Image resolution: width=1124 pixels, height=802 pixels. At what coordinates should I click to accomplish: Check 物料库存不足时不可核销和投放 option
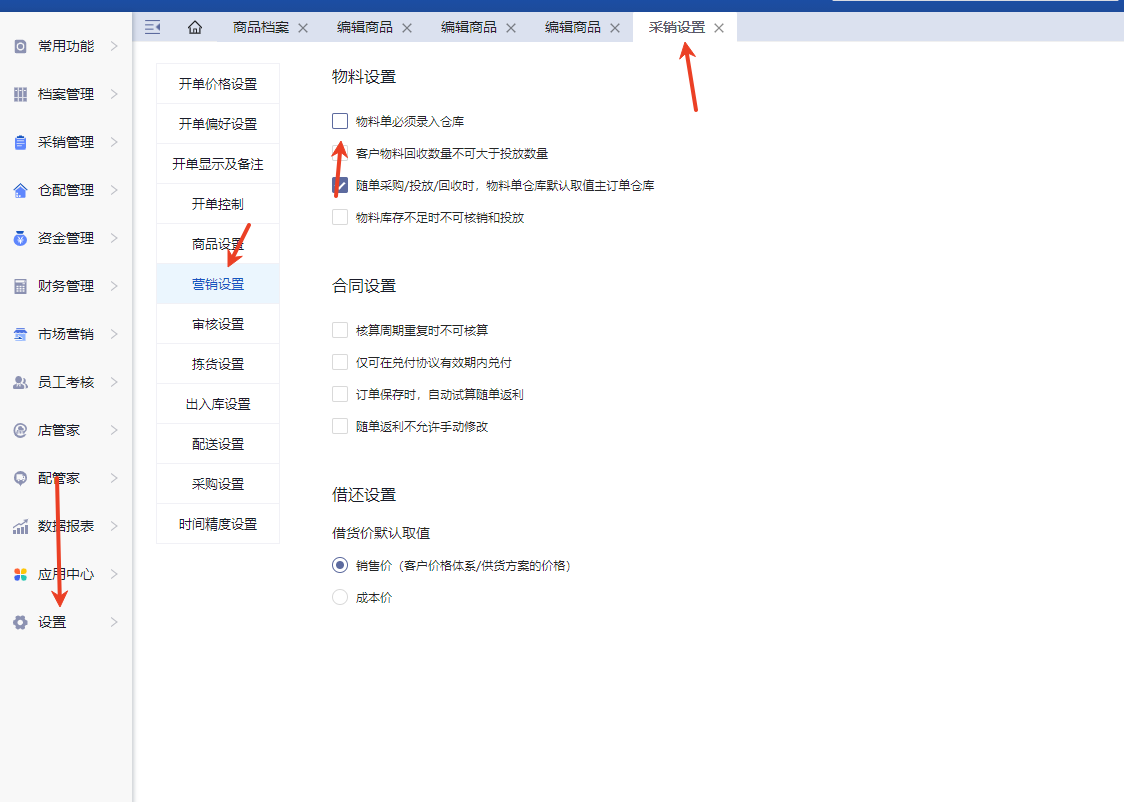click(x=340, y=217)
